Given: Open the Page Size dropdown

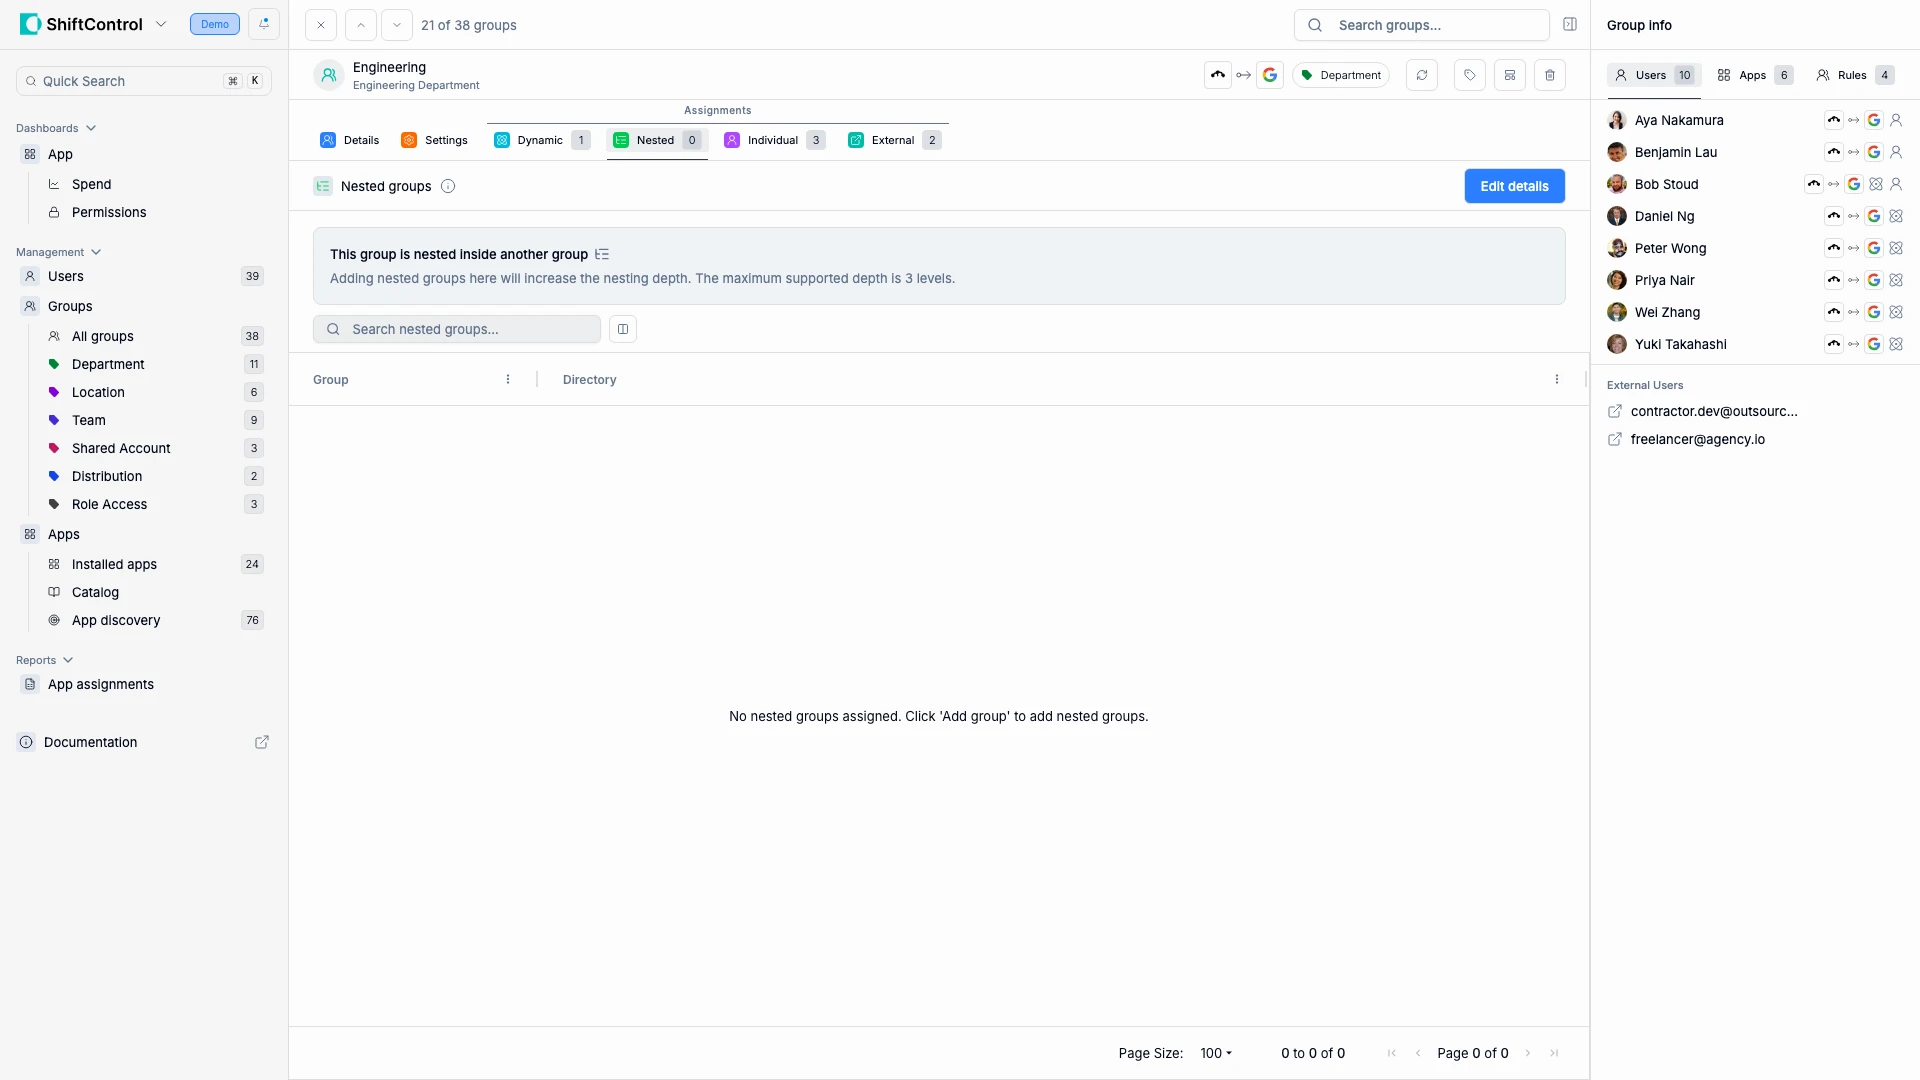Looking at the screenshot, I should 1215,1053.
